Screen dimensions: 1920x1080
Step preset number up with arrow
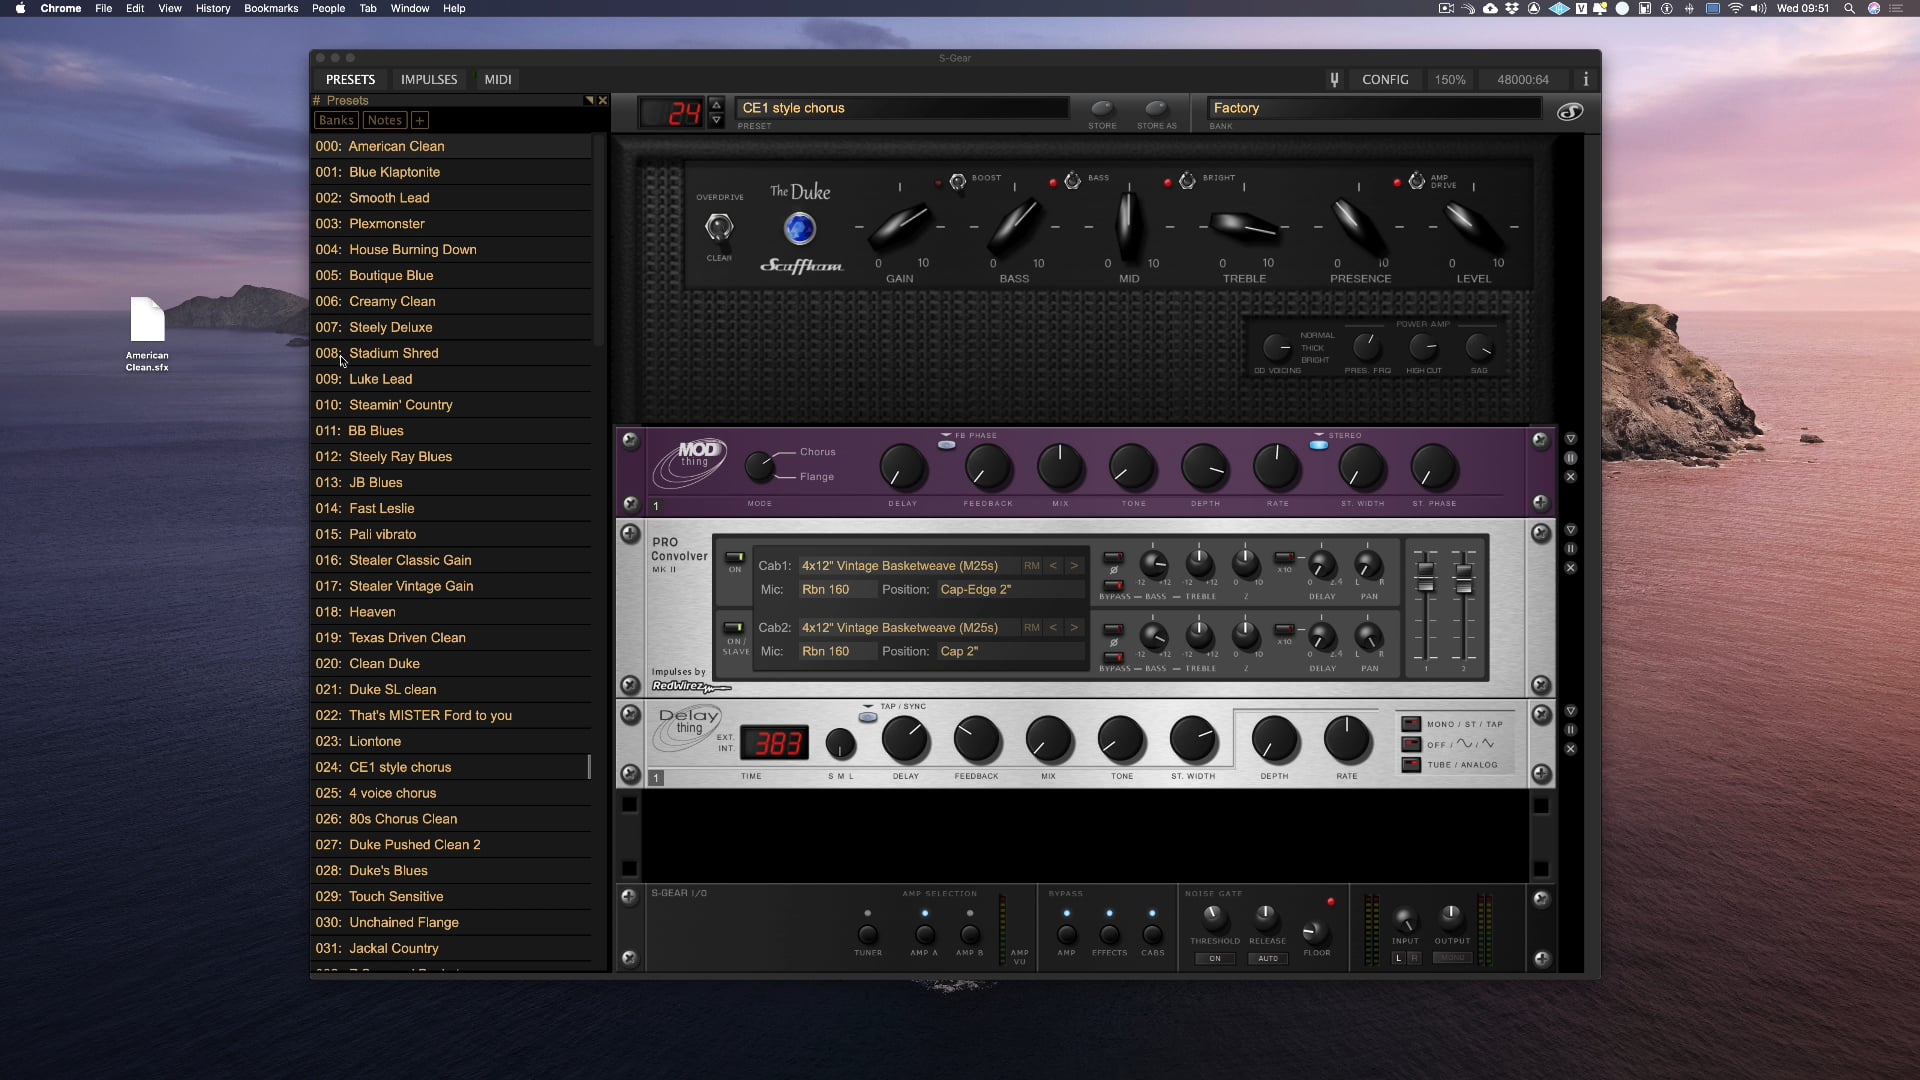point(716,104)
